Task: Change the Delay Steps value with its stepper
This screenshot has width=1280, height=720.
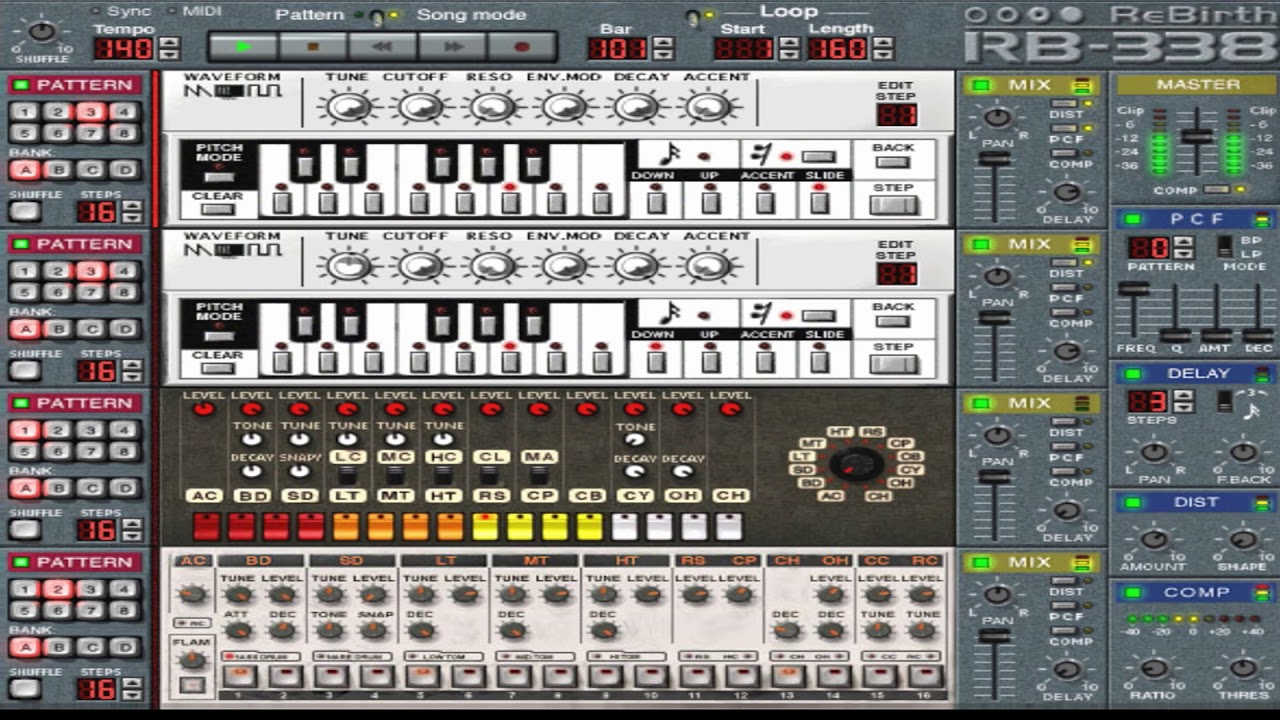Action: 1183,402
